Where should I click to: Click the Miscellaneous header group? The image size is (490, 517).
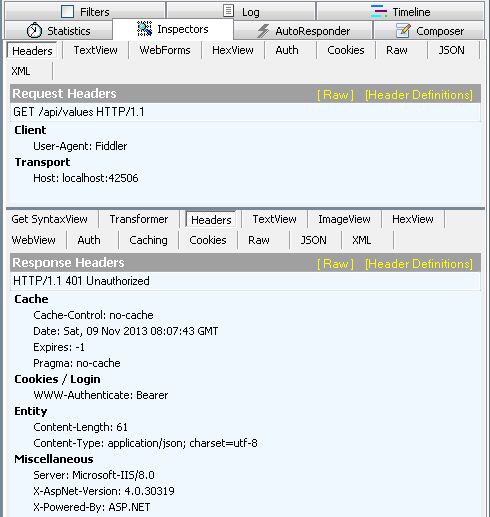point(54,459)
